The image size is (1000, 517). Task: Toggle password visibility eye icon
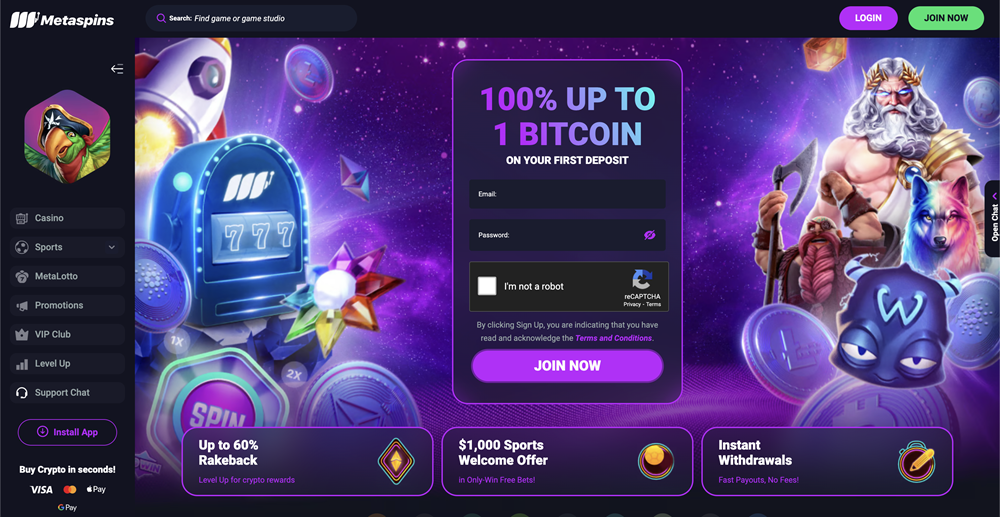(649, 235)
